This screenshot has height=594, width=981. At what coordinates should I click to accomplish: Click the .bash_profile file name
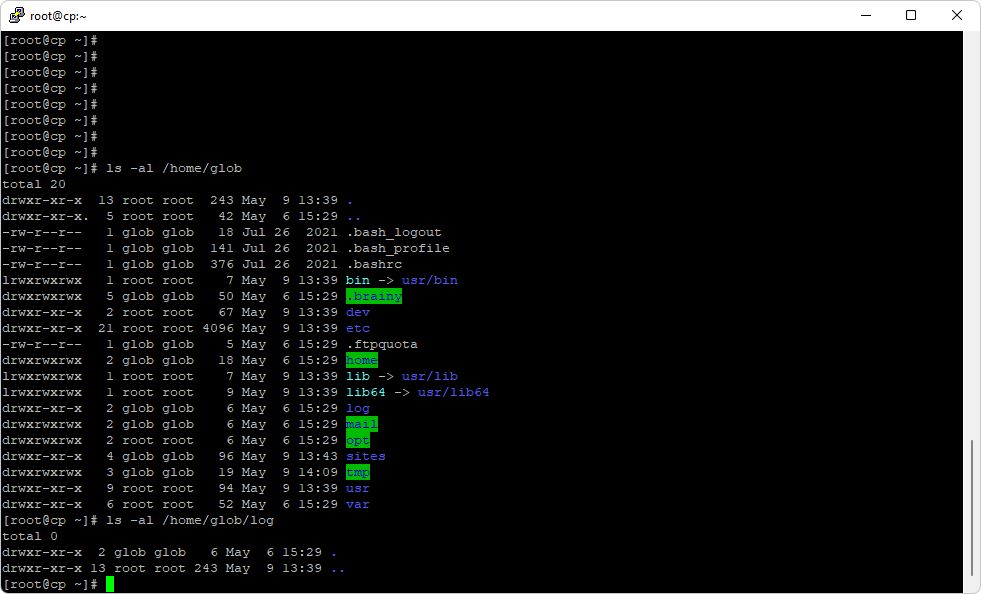[x=398, y=248]
